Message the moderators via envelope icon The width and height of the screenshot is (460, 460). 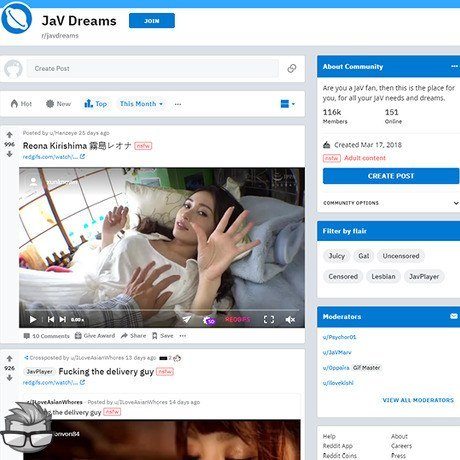(x=454, y=316)
